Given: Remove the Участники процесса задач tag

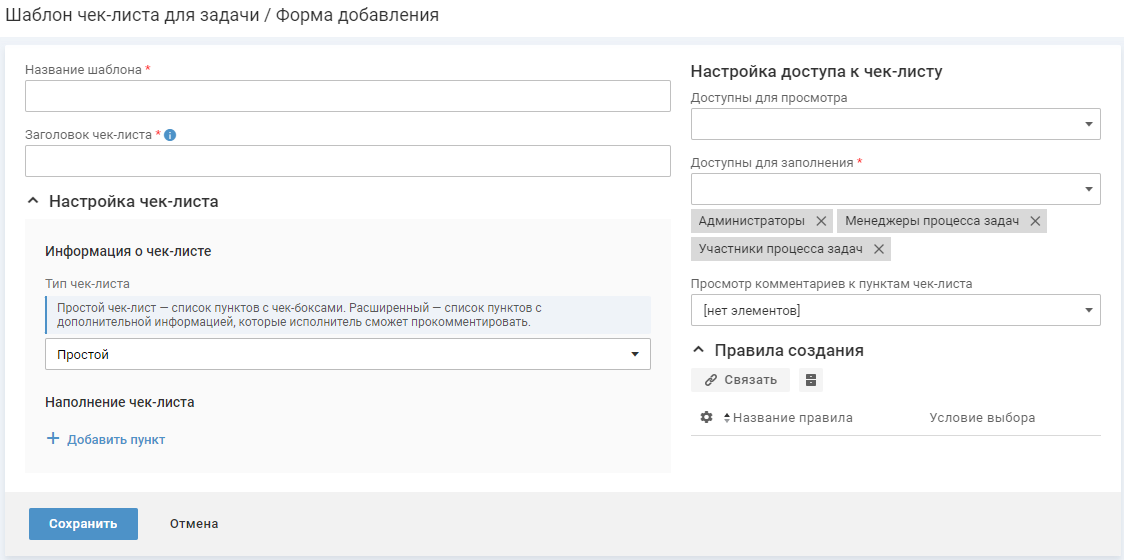Looking at the screenshot, I should (x=879, y=249).
